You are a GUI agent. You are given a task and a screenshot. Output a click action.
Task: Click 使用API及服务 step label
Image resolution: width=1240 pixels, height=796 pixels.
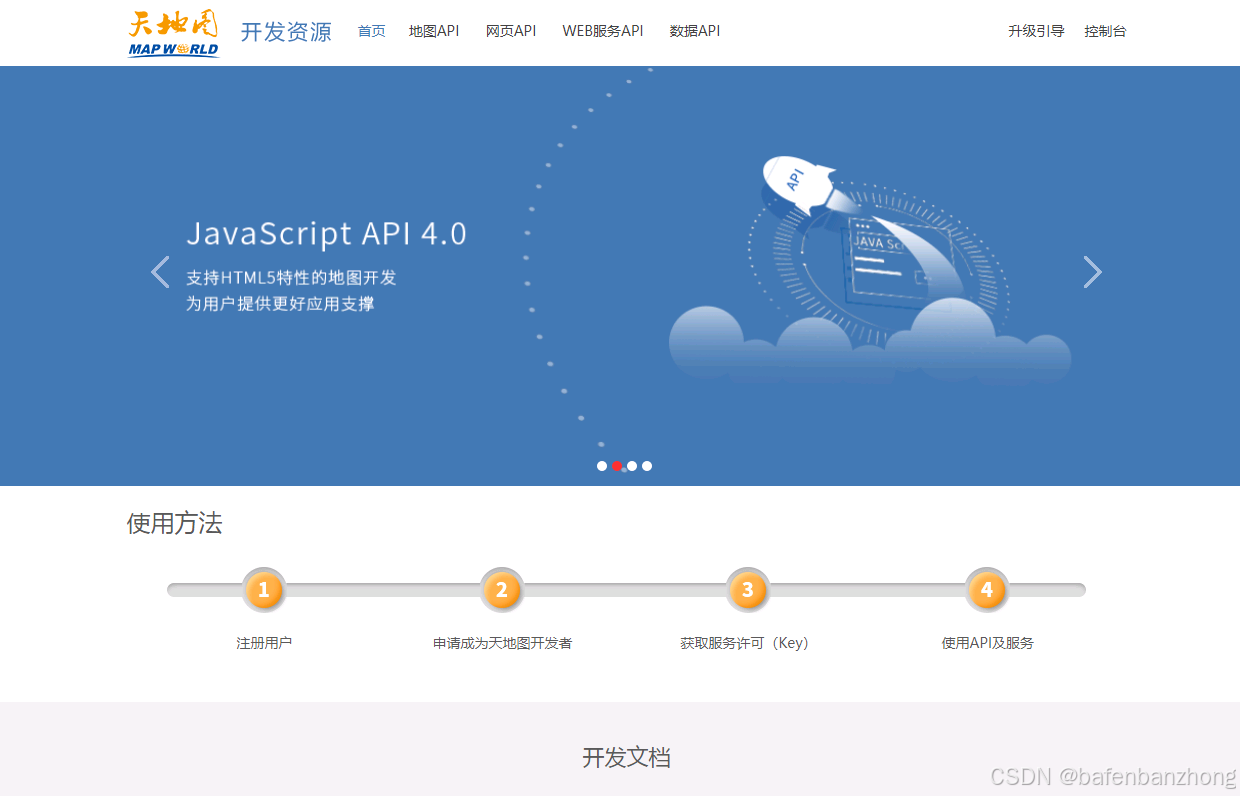[987, 643]
